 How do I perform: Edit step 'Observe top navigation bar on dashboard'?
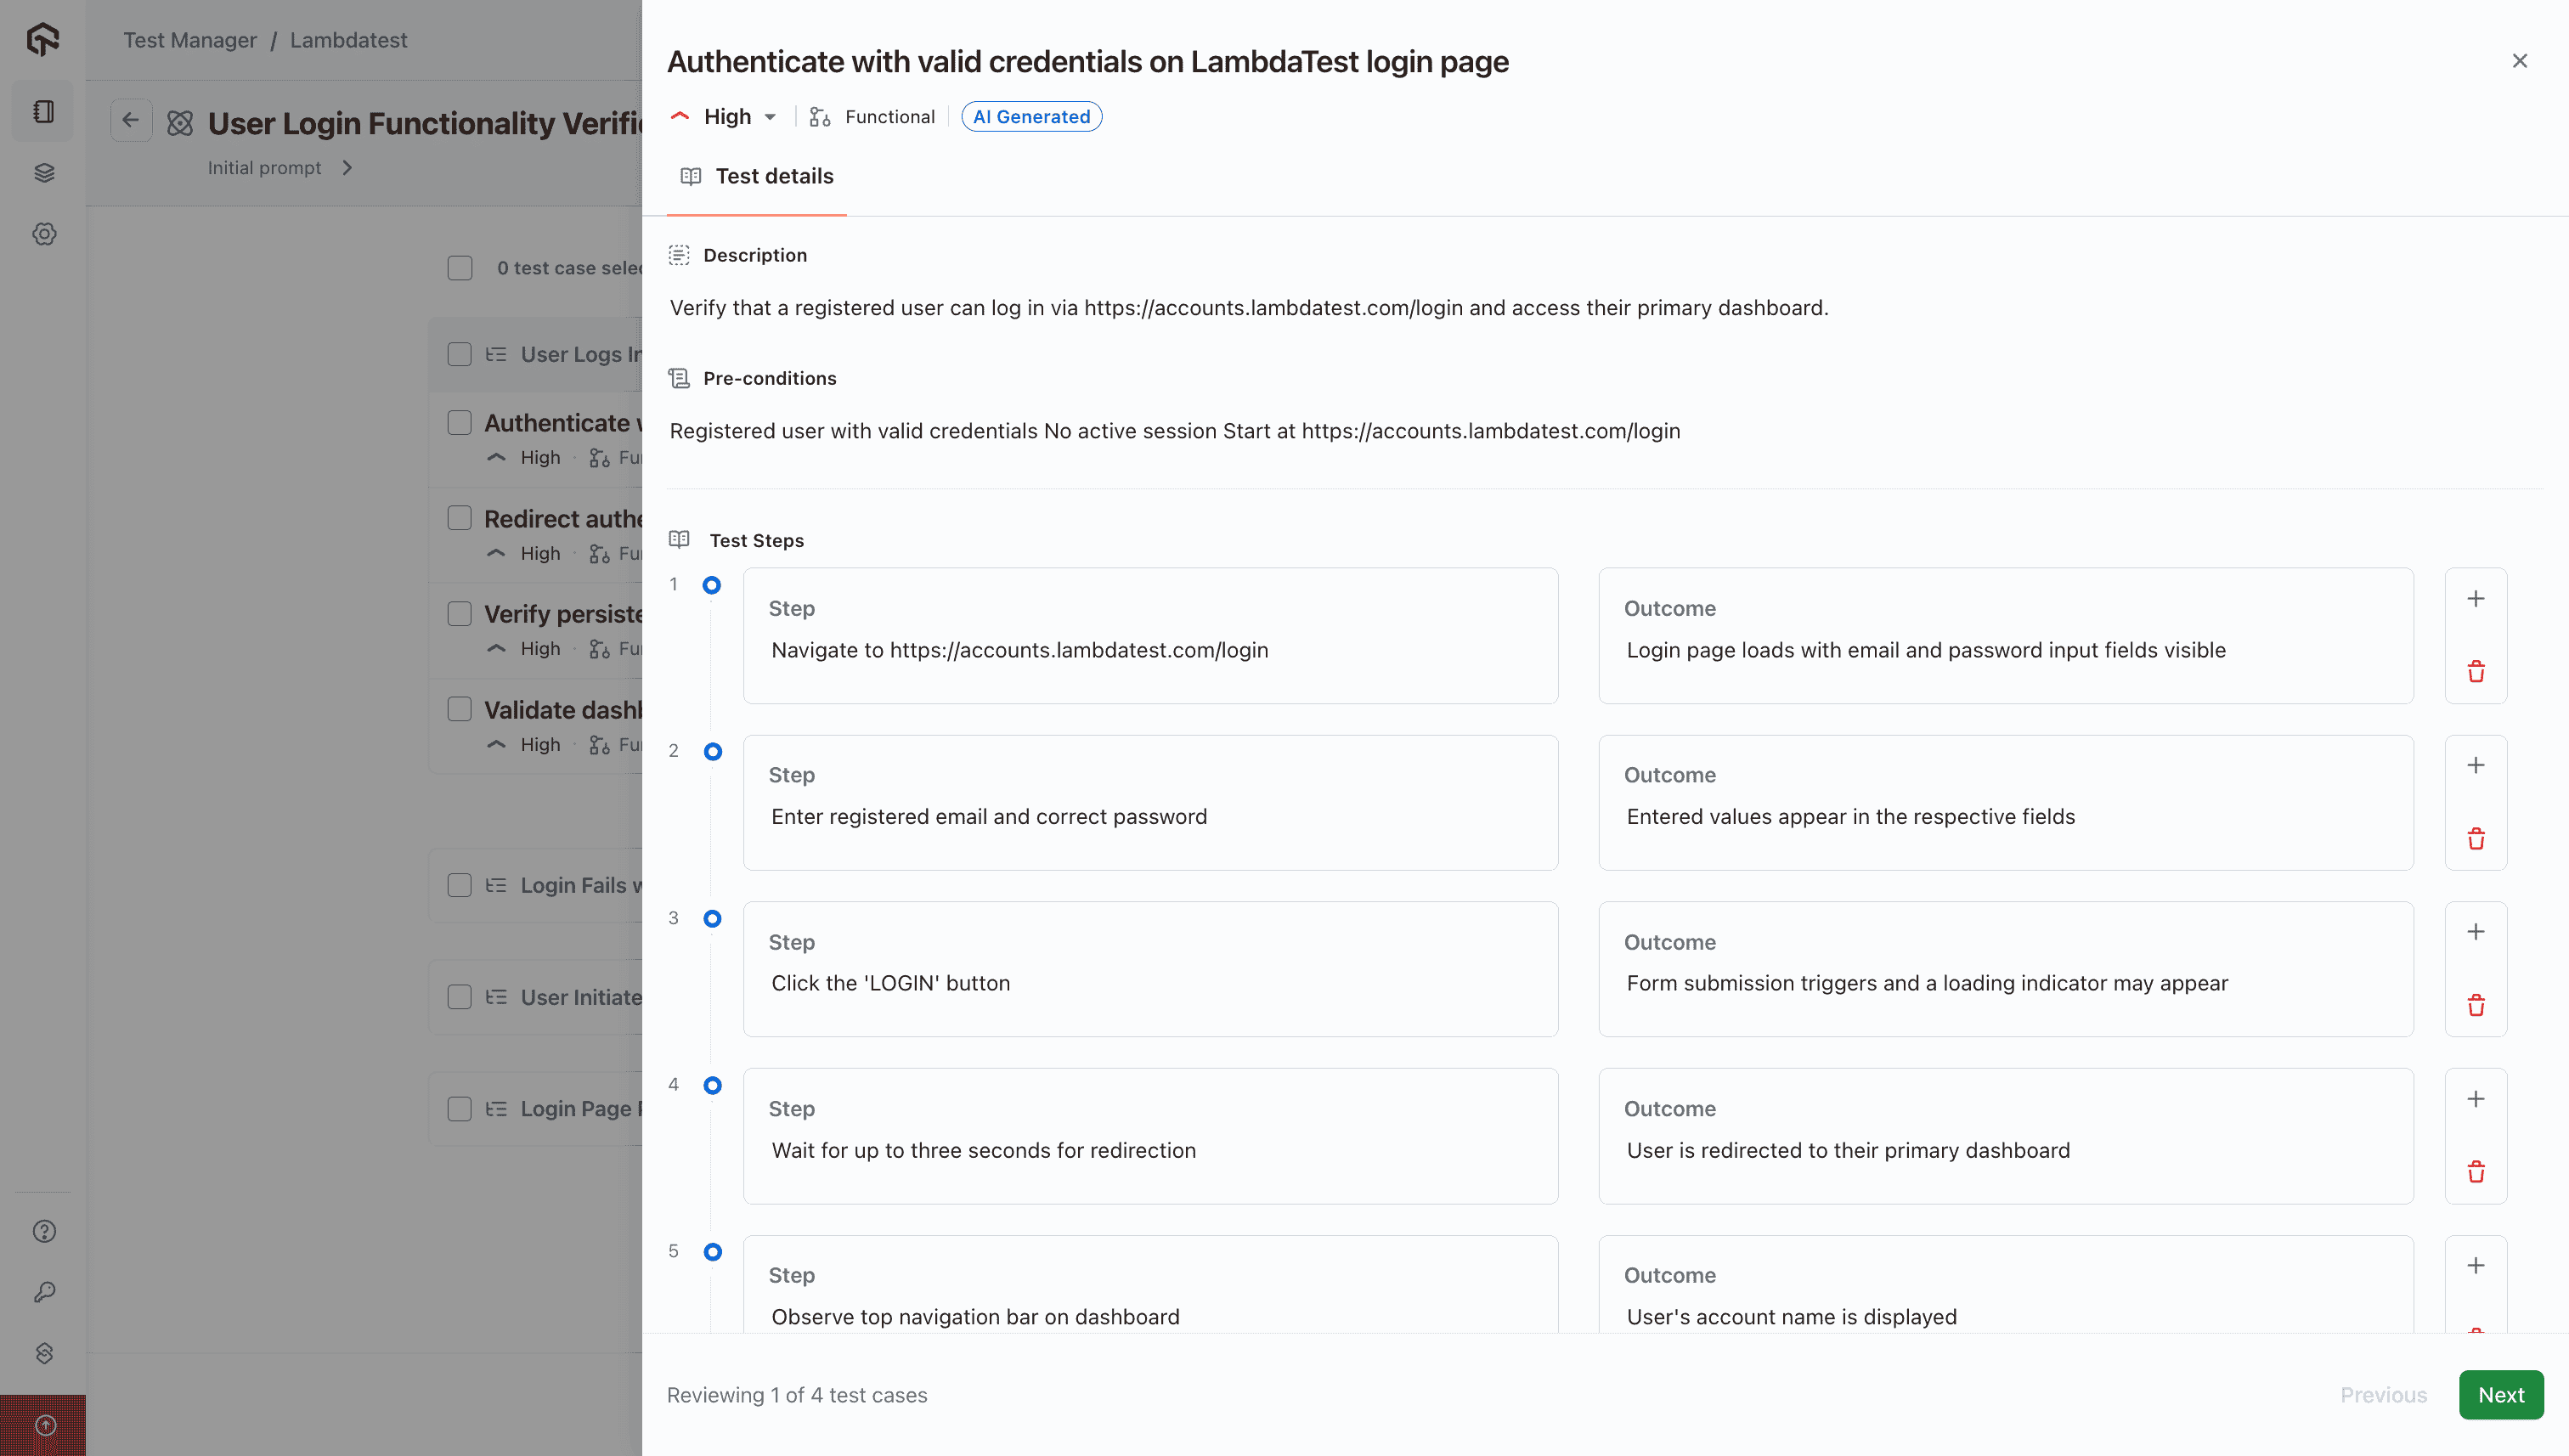click(1150, 1285)
